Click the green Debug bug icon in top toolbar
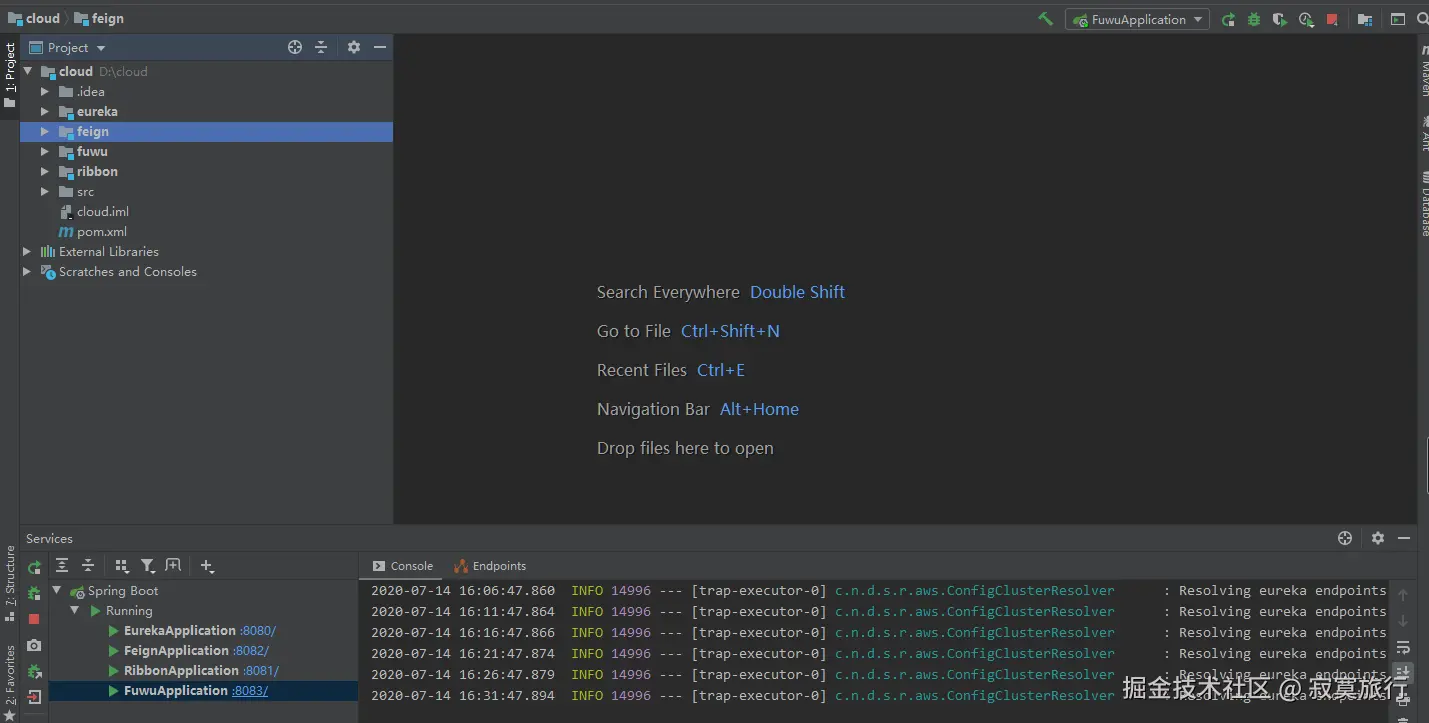Viewport: 1429px width, 723px height. point(1254,19)
